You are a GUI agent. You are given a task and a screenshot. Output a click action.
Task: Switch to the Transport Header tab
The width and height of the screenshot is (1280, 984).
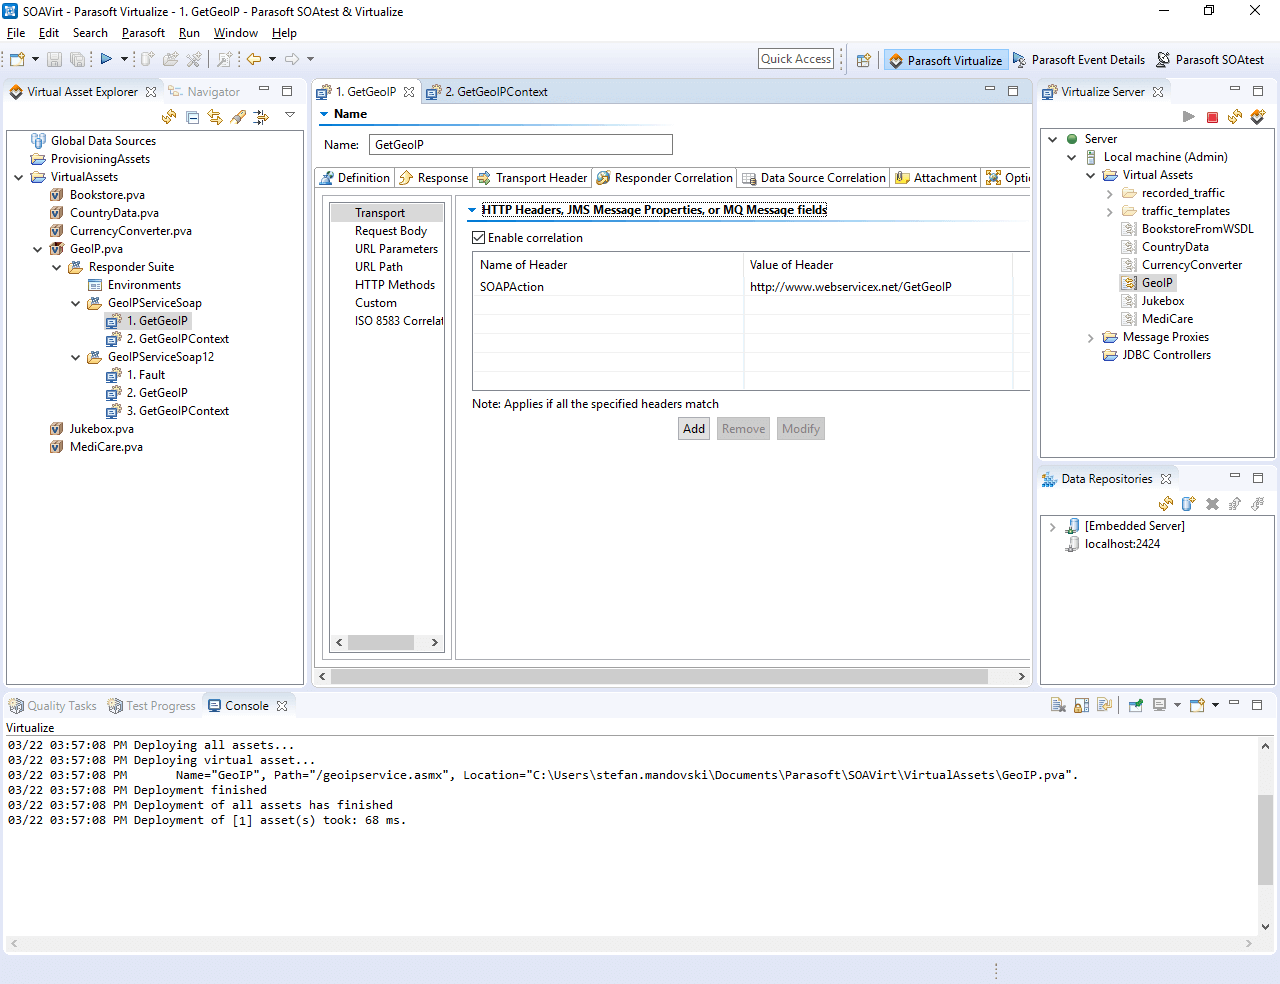532,178
